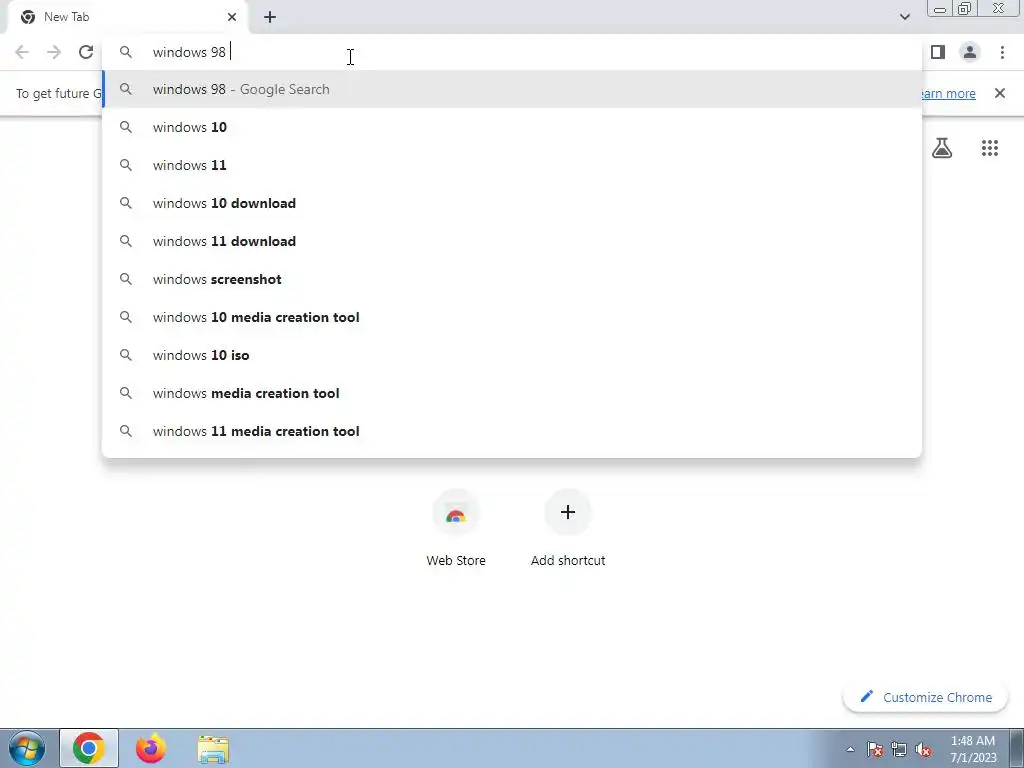Screen dimensions: 1024x768
Task: Open the clock showing 1:48 AM
Action: [973, 749]
